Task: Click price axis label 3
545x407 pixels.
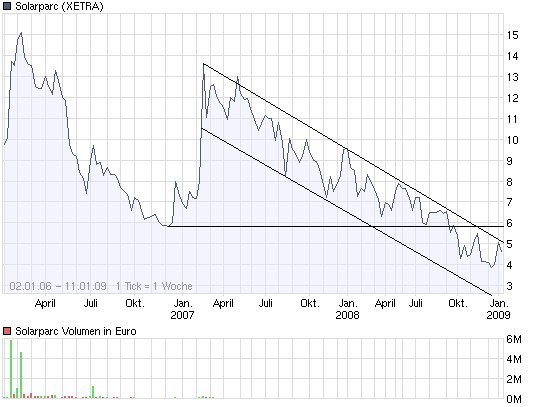Action: (x=510, y=286)
